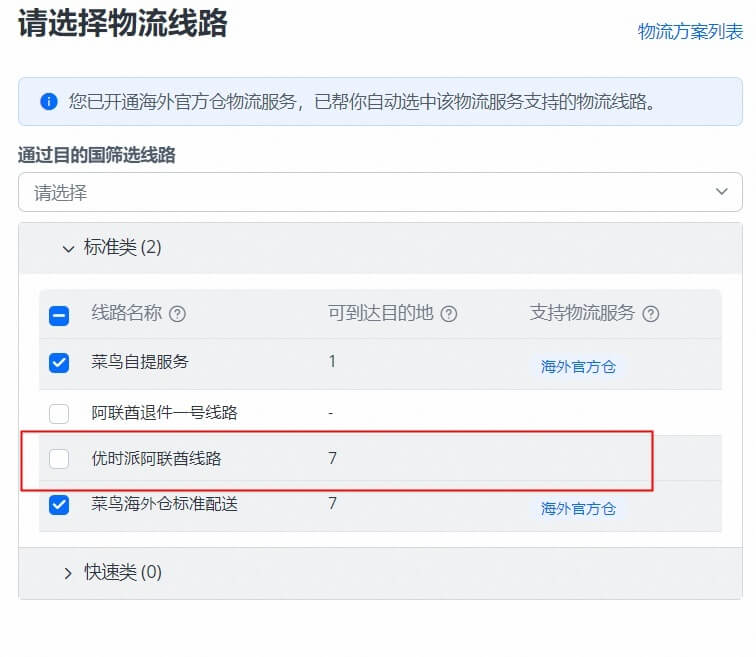Uncheck the 菜鸟海外仓标准配送 checkbox
Viewport: 756px width, 657px height.
[59, 504]
